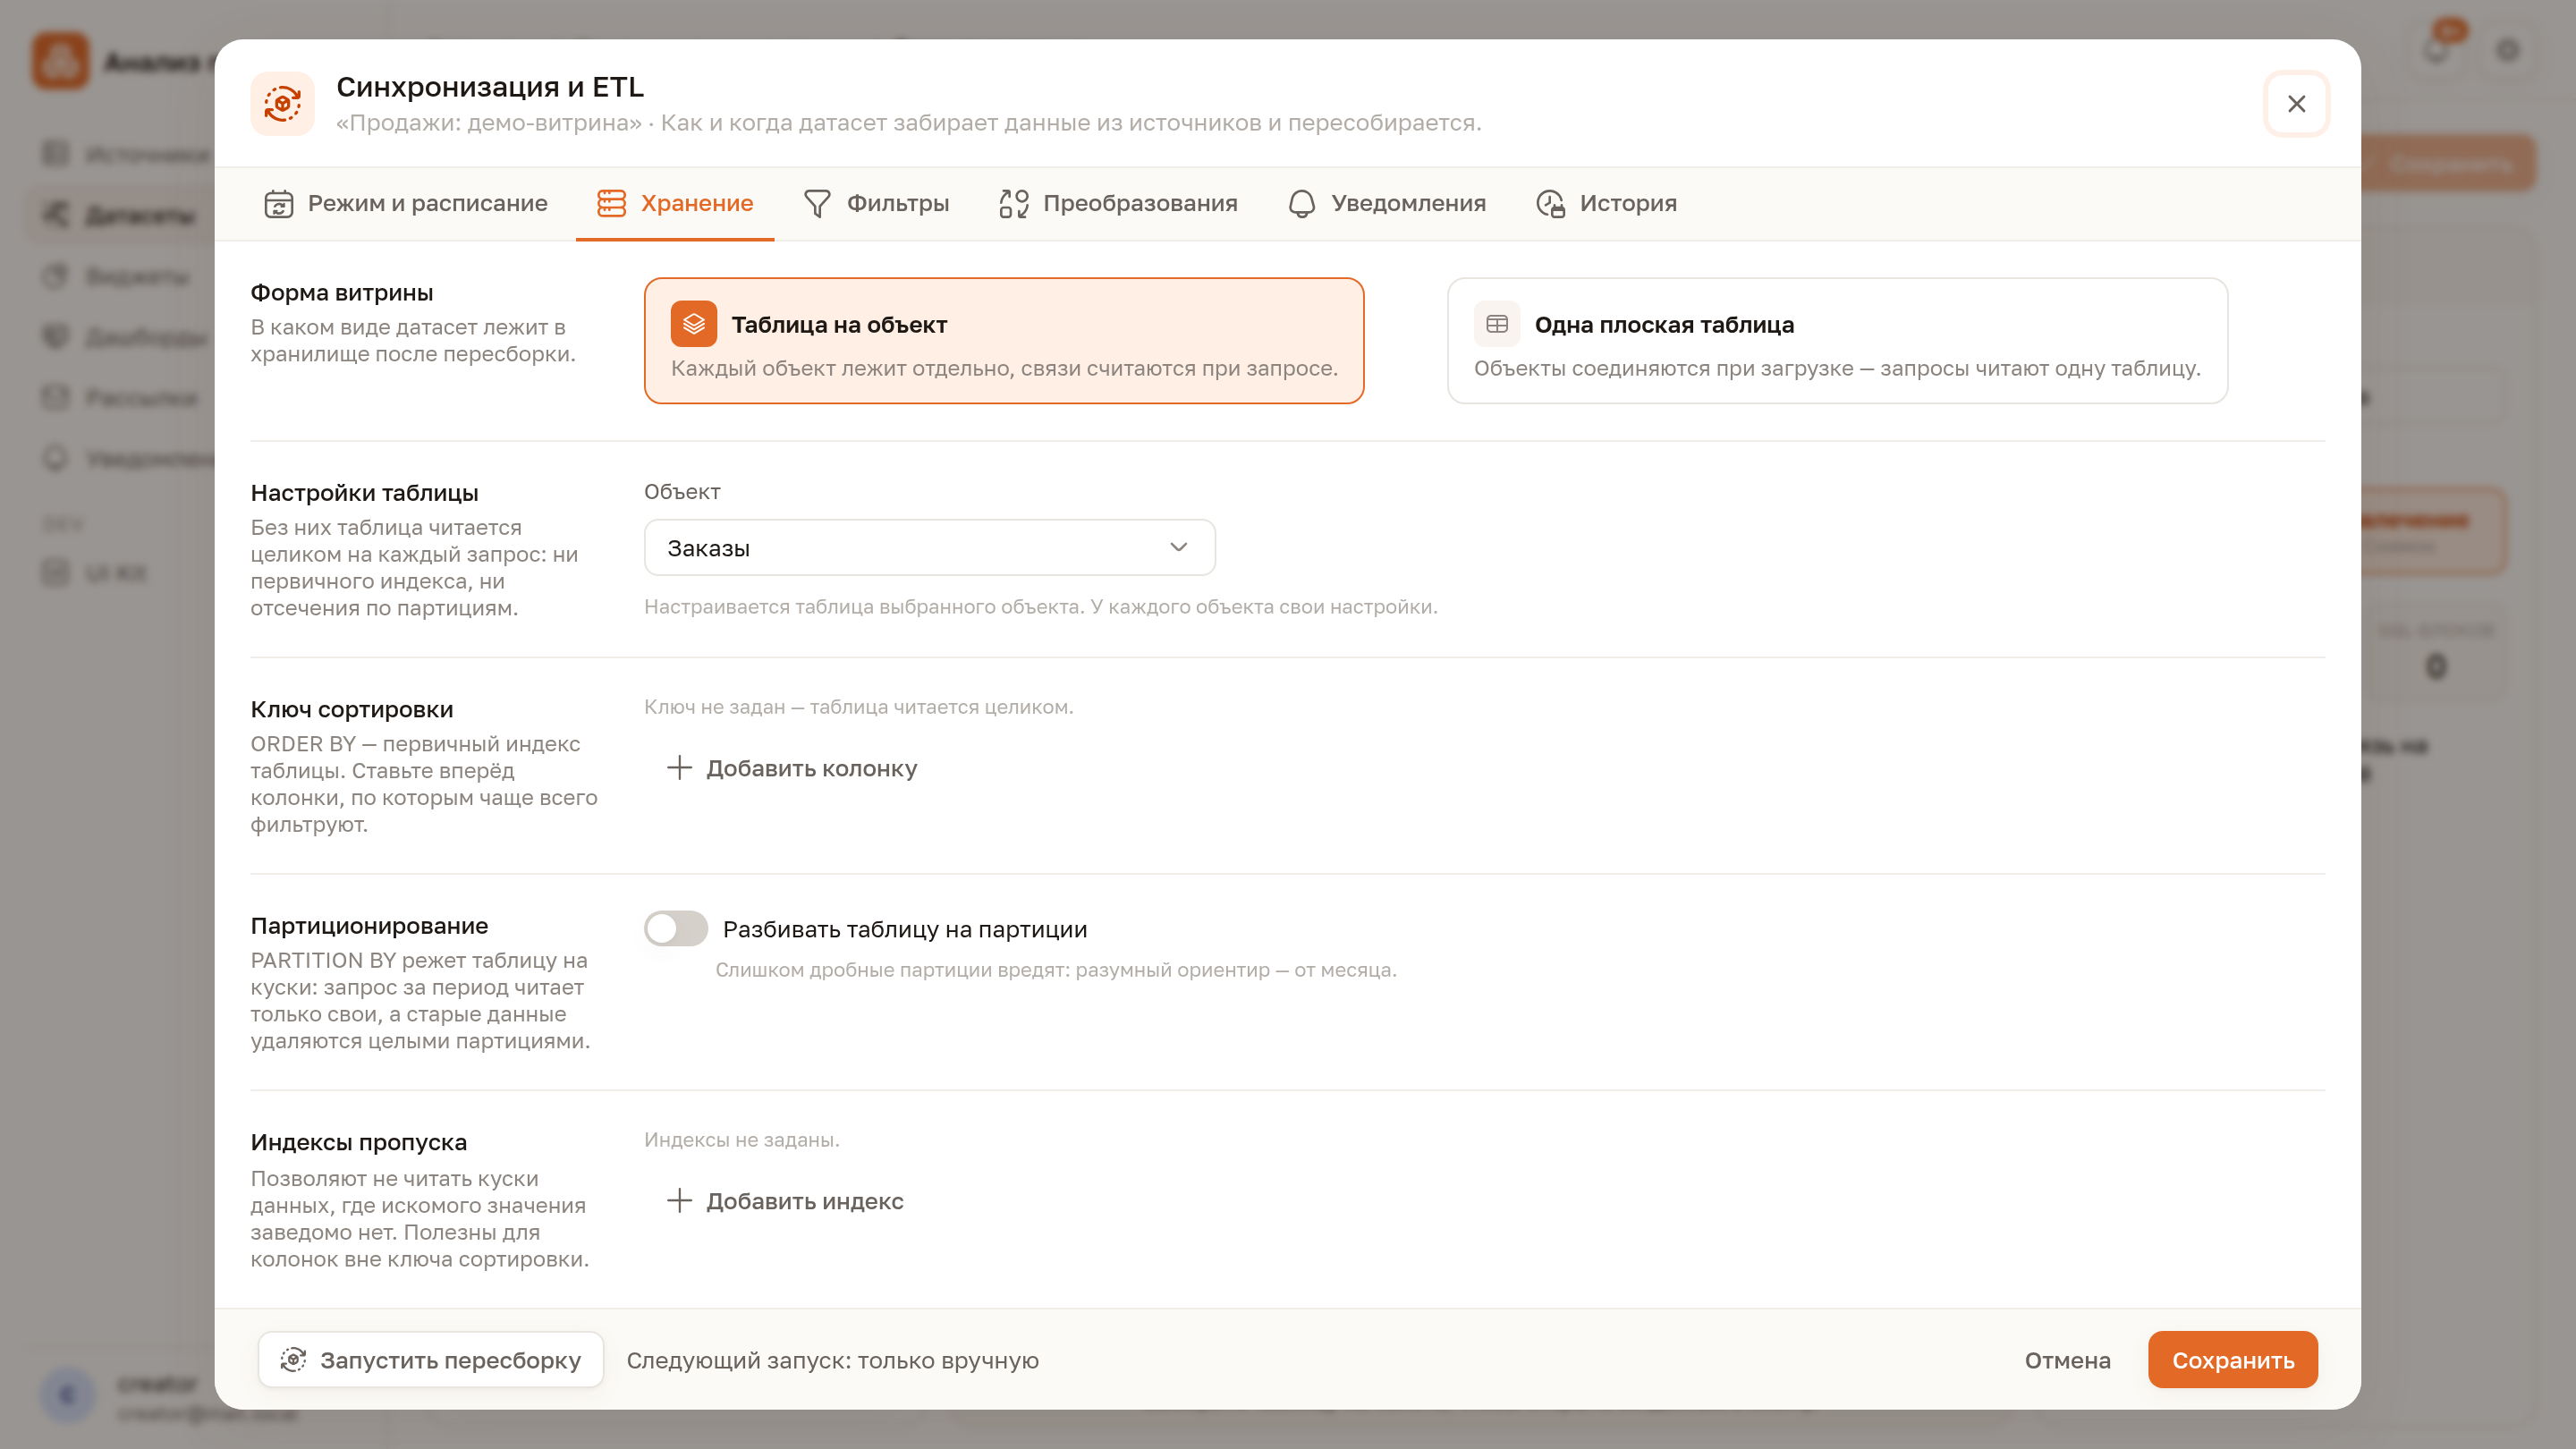Viewport: 2576px width, 1449px height.
Task: Choose the Одна плоская таблица layout card
Action: (1837, 341)
